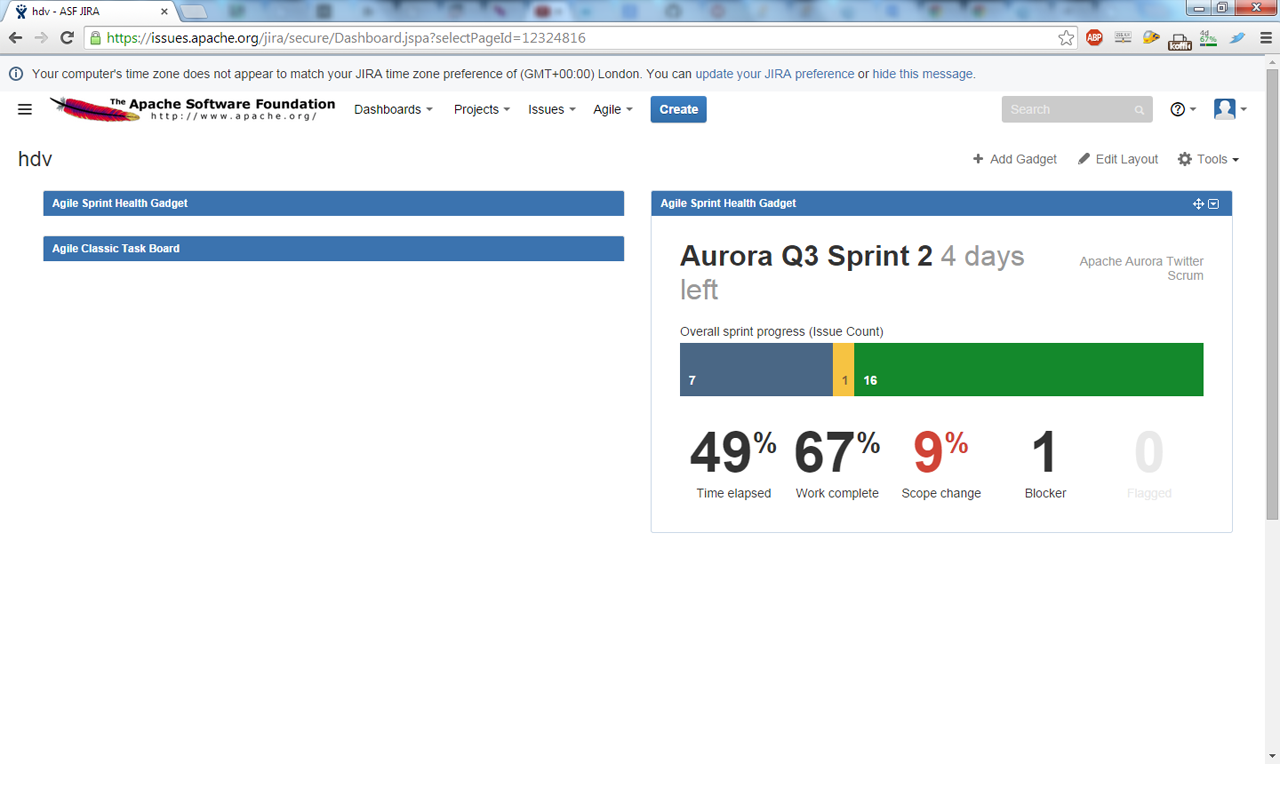Open the Tools dropdown
1280x800 pixels.
1209,159
